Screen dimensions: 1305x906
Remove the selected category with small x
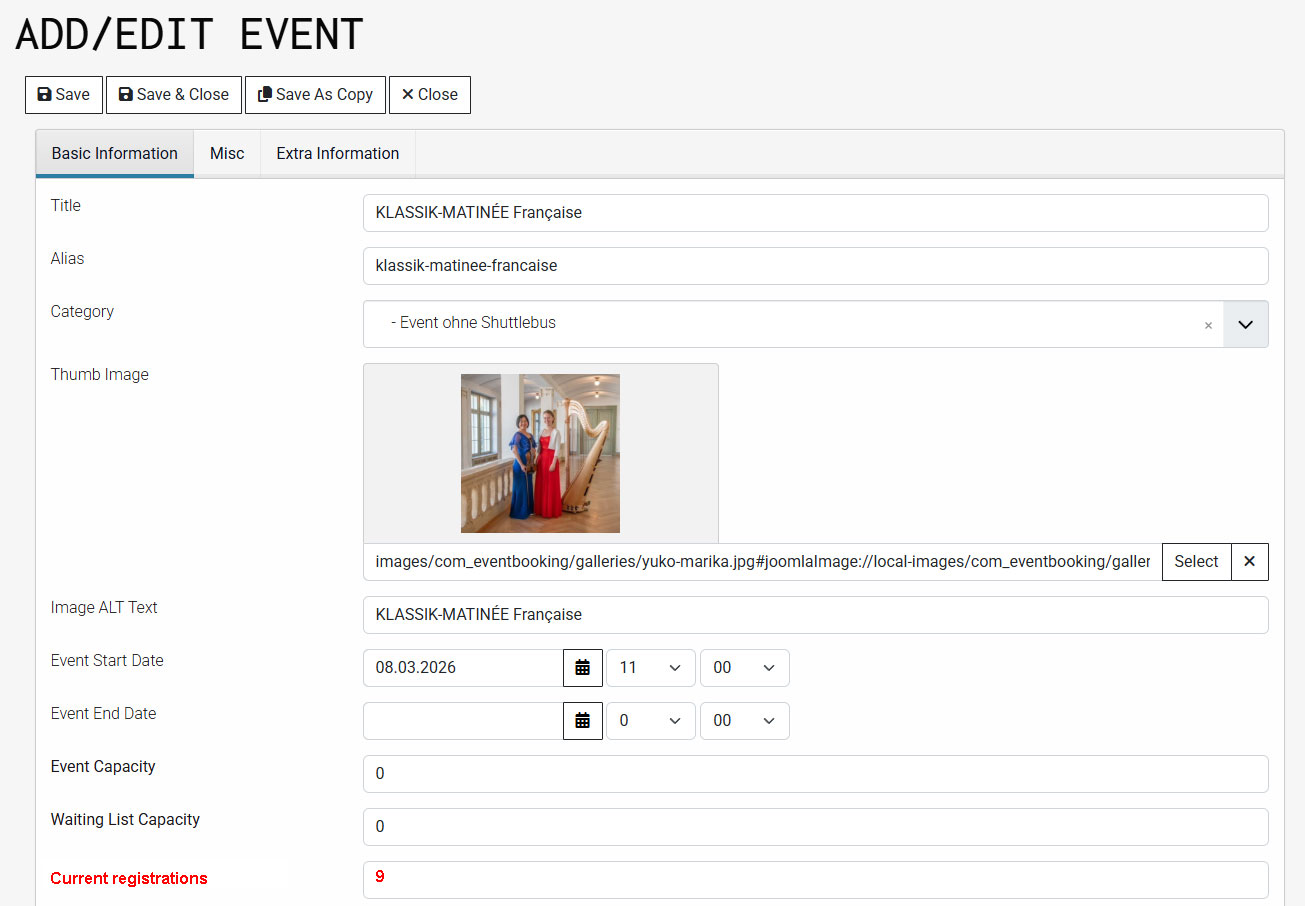tap(1208, 325)
